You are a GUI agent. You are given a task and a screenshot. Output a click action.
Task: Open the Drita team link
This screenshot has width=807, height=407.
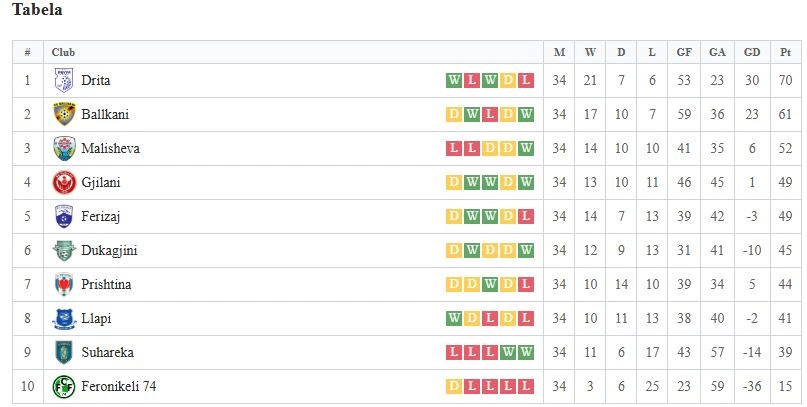pyautogui.click(x=96, y=80)
